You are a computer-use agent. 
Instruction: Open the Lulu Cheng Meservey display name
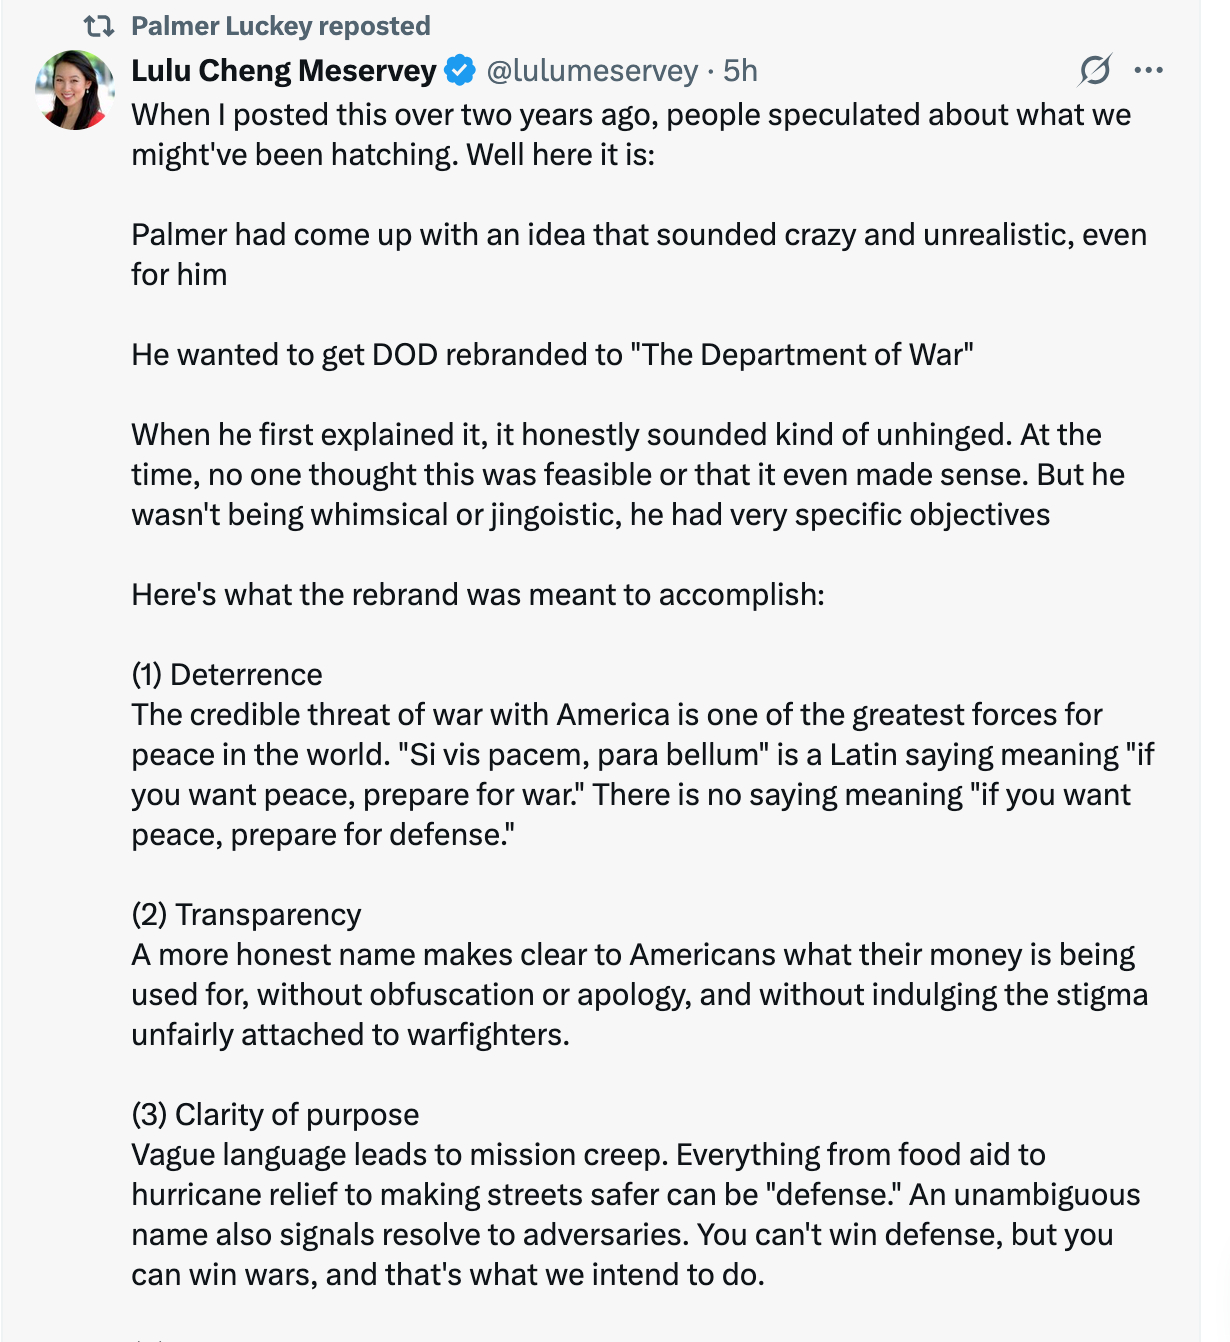coord(284,71)
